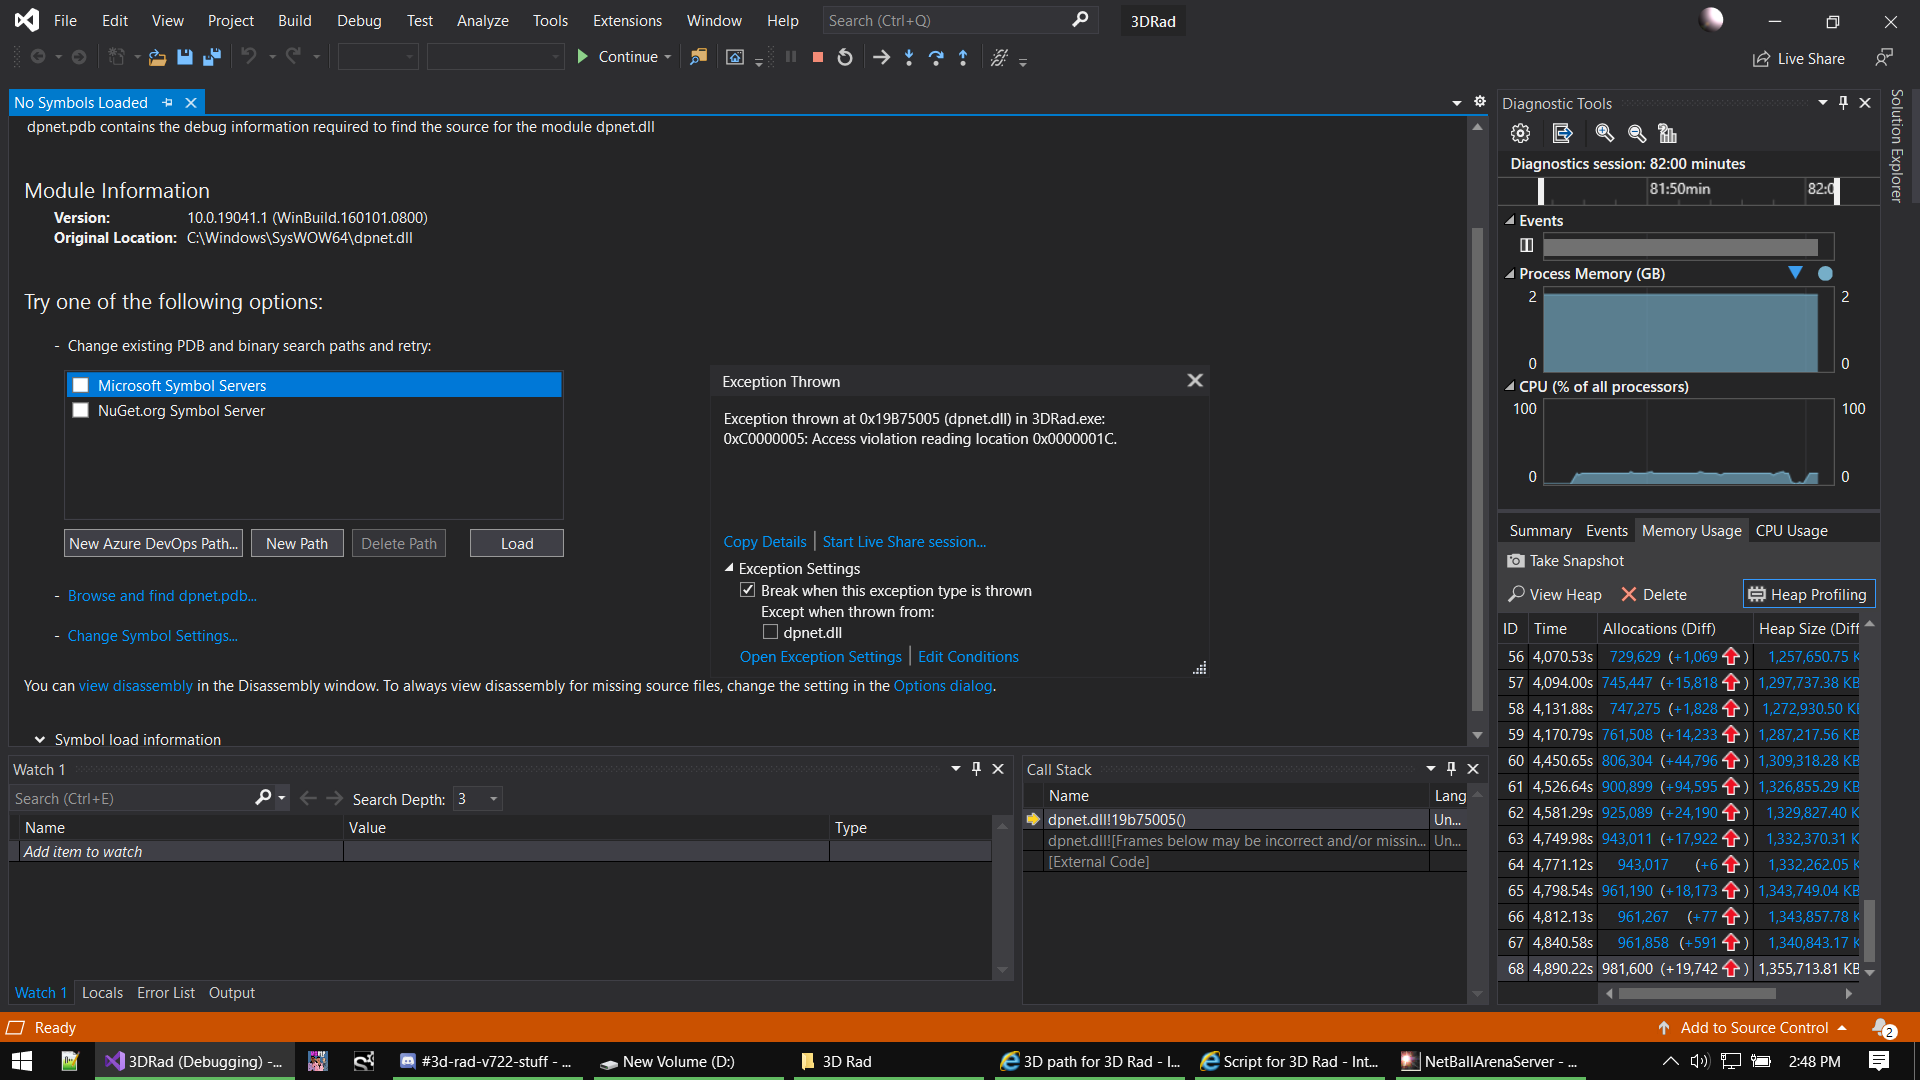Click the Heap Profiling button
1920x1080 pixels.
[x=1809, y=595]
